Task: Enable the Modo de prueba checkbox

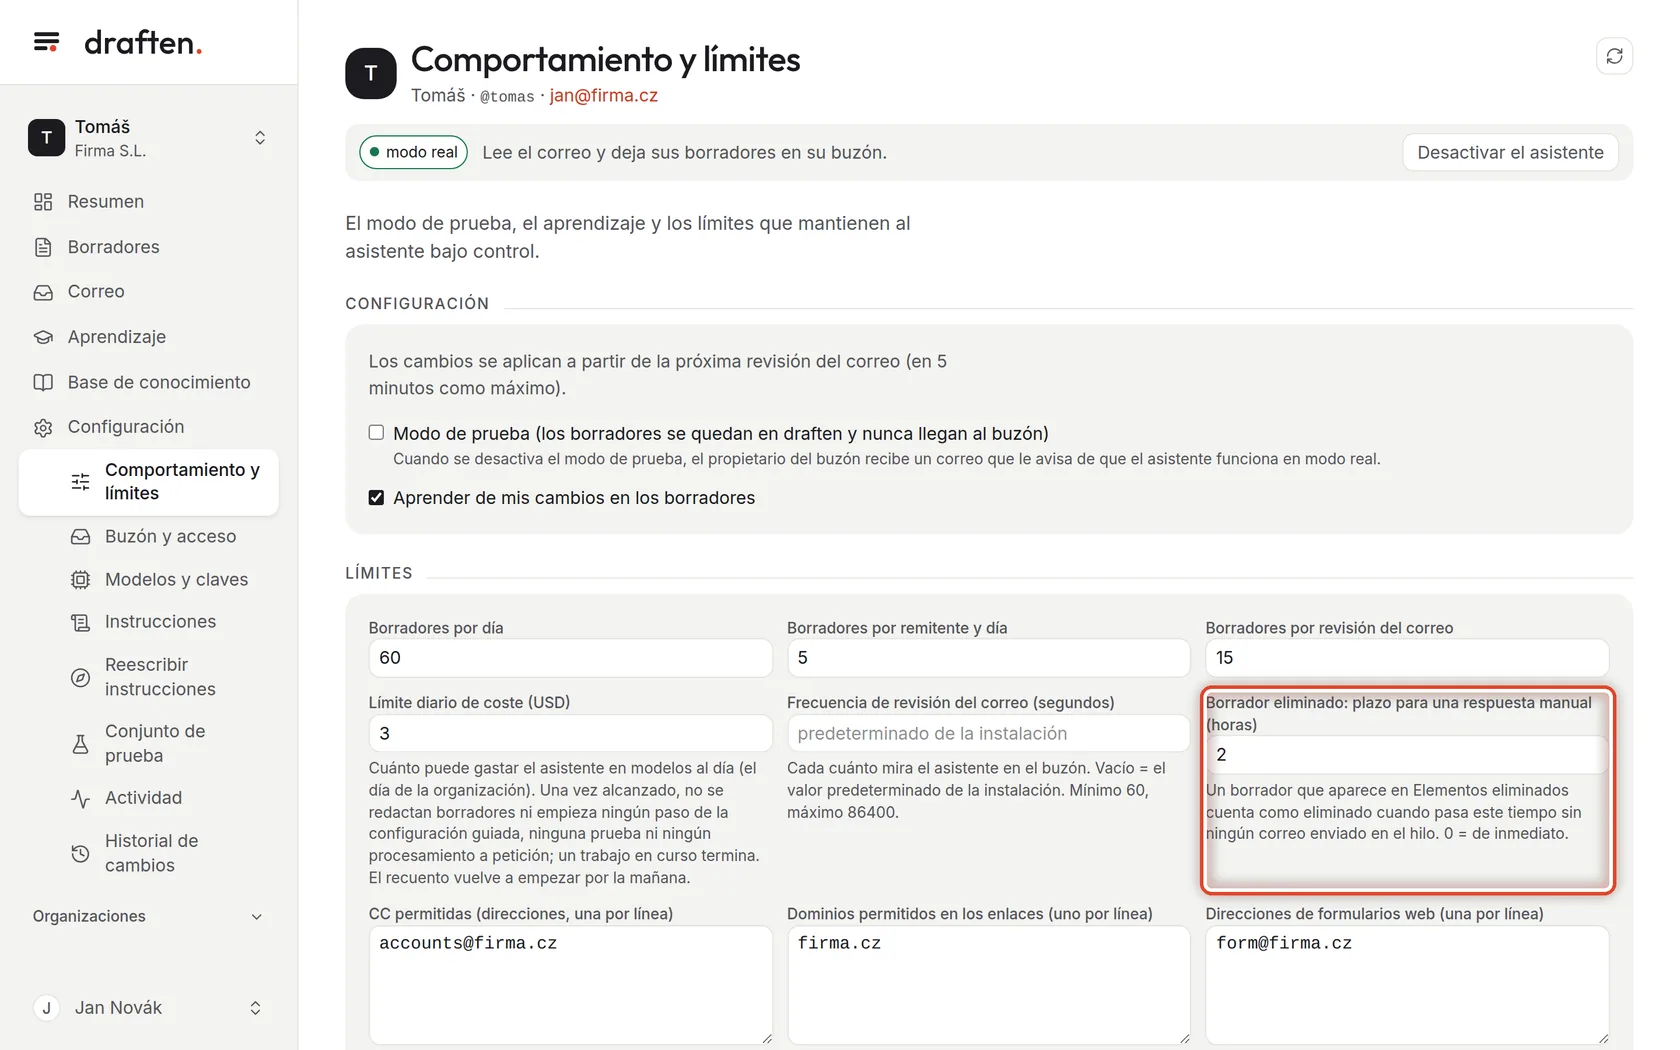Action: pyautogui.click(x=376, y=433)
